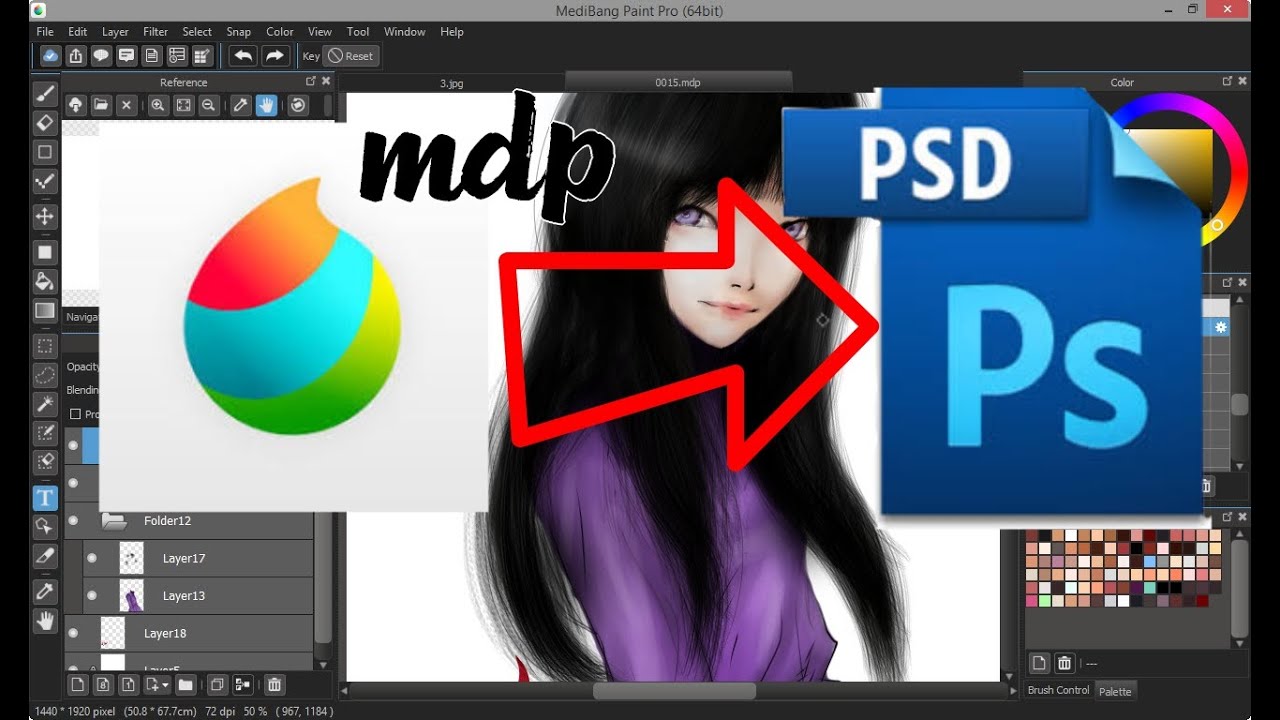Select the Select Pen tool
This screenshot has height=720, width=1280.
click(45, 433)
